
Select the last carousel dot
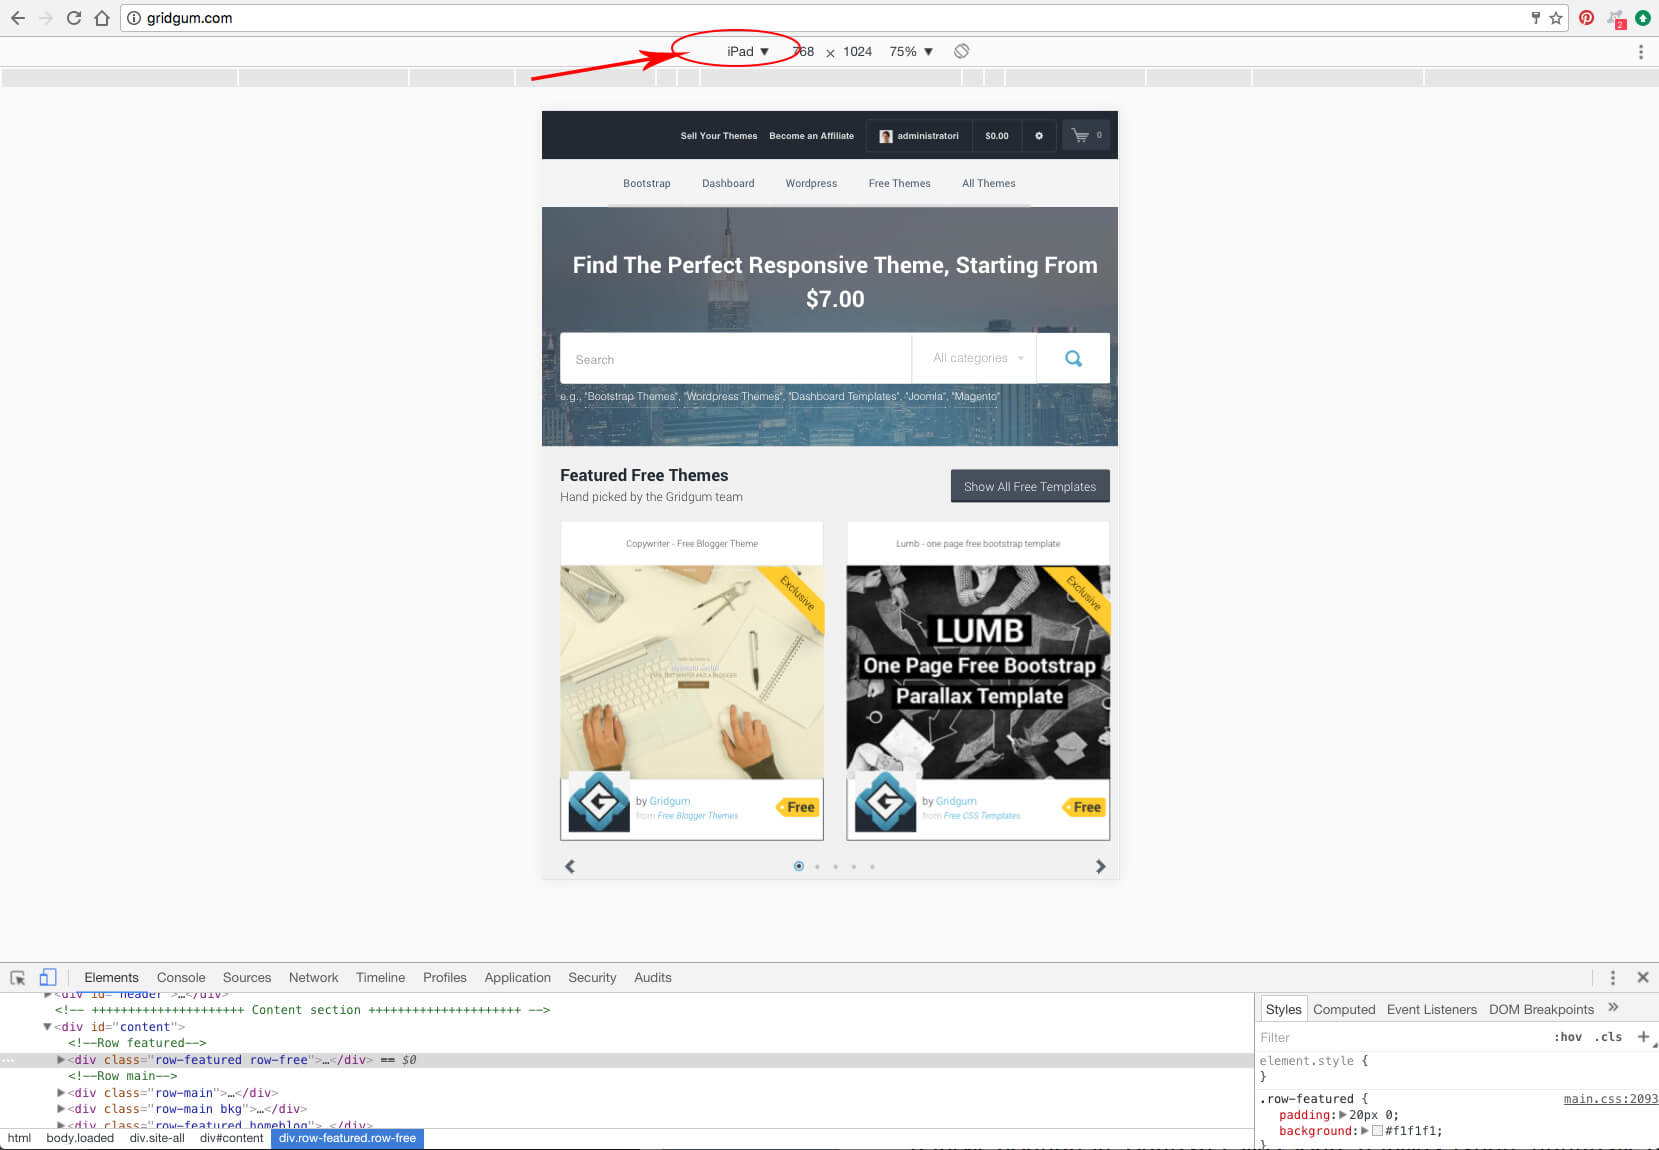pos(872,867)
